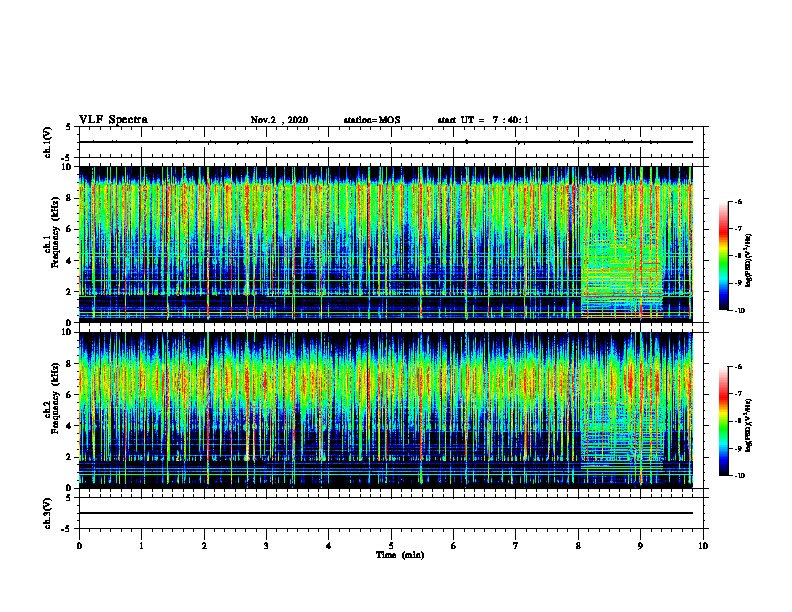Click the "8" tick on the time axis

578,546
